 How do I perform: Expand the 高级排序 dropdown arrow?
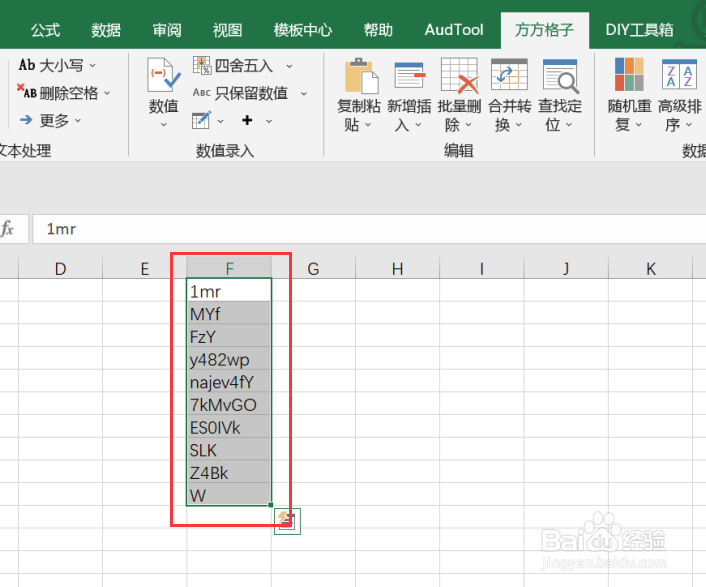(689, 125)
